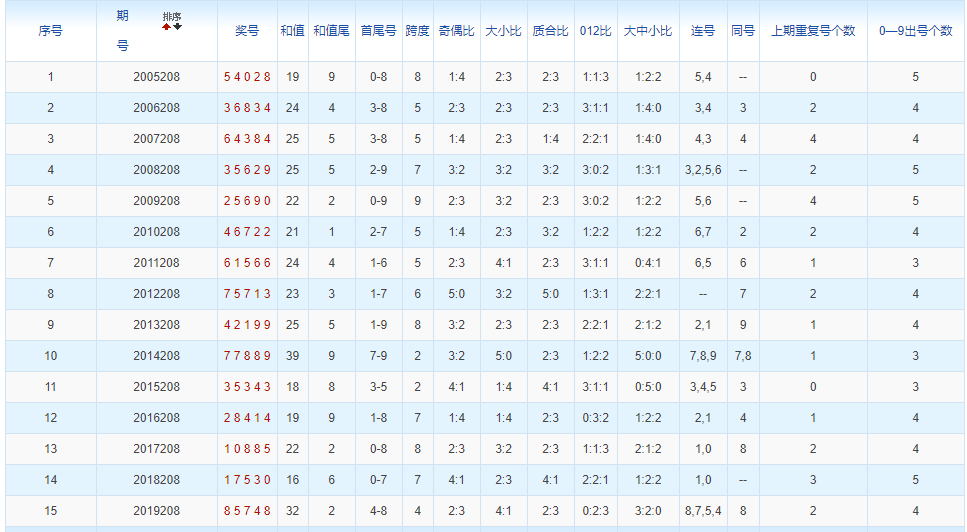Select issue number 2015208
This screenshot has width=967, height=532.
pos(157,387)
